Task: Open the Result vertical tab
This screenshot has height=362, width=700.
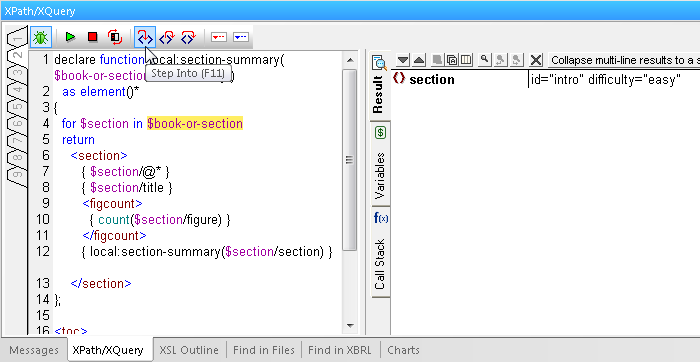Action: (379, 85)
